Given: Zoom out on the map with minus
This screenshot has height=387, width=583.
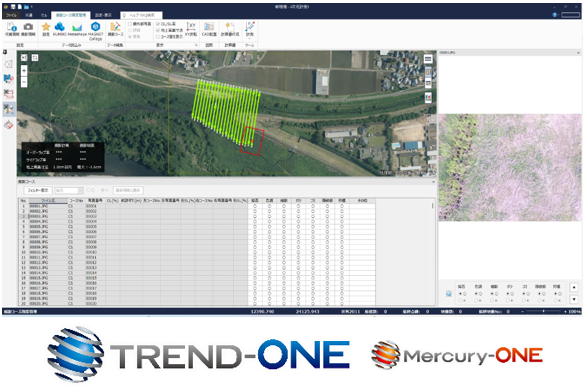Looking at the screenshot, I should click(x=24, y=82).
